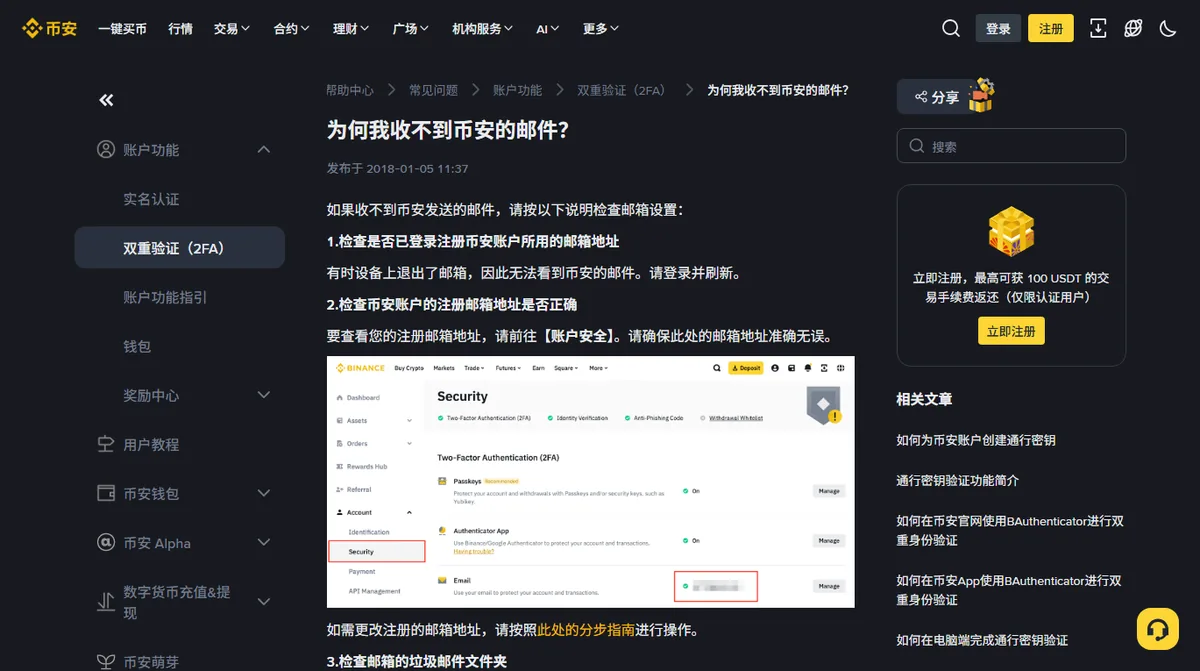
Task: Expand the 奖励中心 chevron
Action: tap(264, 395)
